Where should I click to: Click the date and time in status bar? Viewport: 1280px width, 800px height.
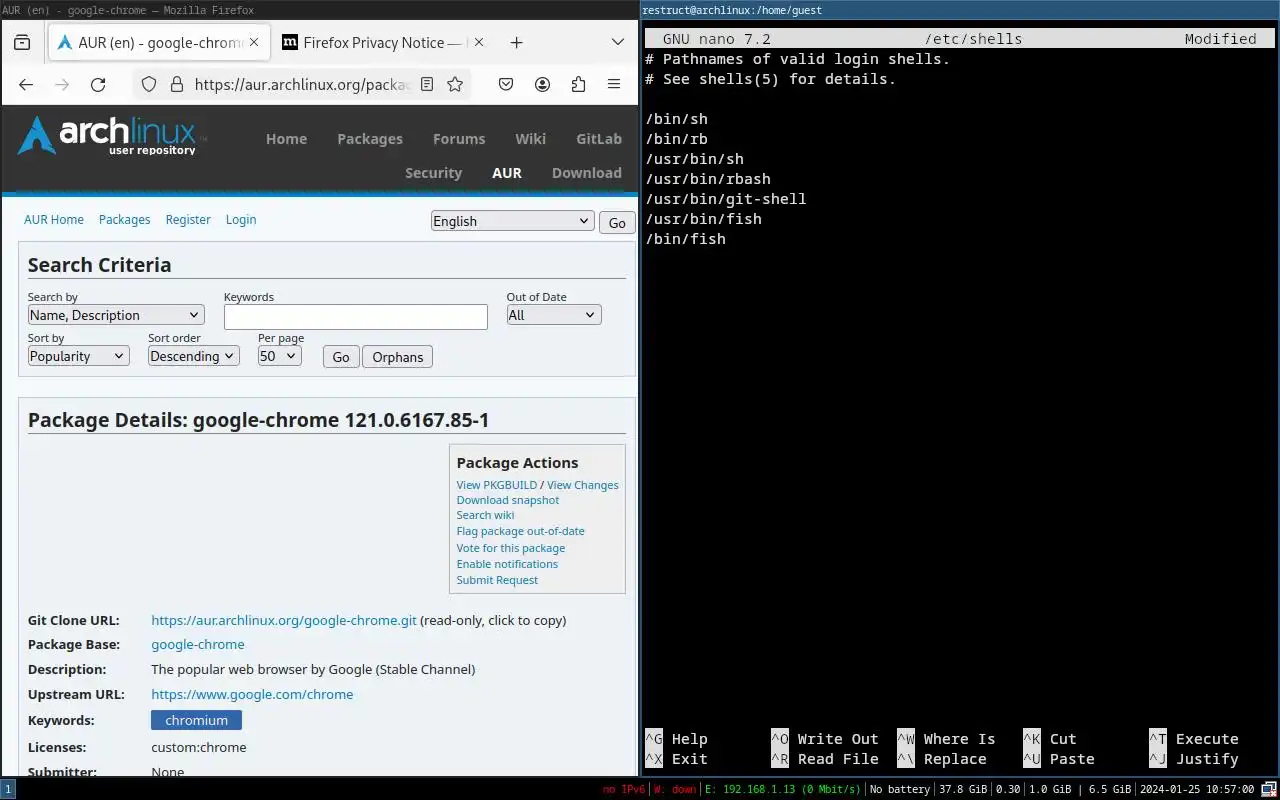click(1197, 789)
